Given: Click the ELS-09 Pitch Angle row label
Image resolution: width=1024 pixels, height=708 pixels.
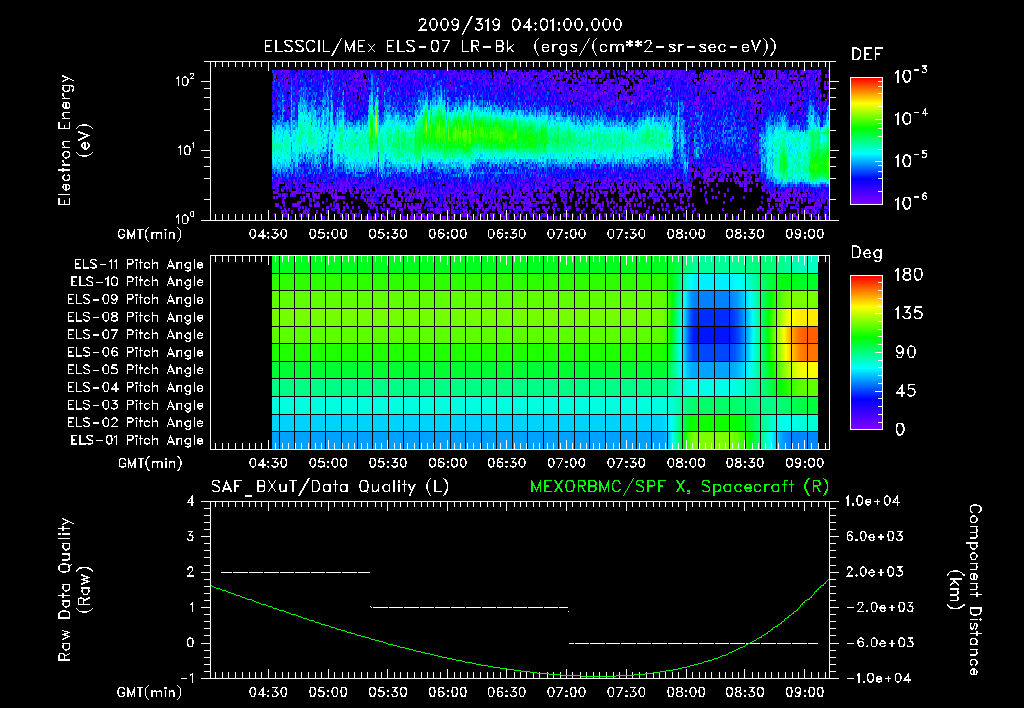Looking at the screenshot, I should coord(135,300).
